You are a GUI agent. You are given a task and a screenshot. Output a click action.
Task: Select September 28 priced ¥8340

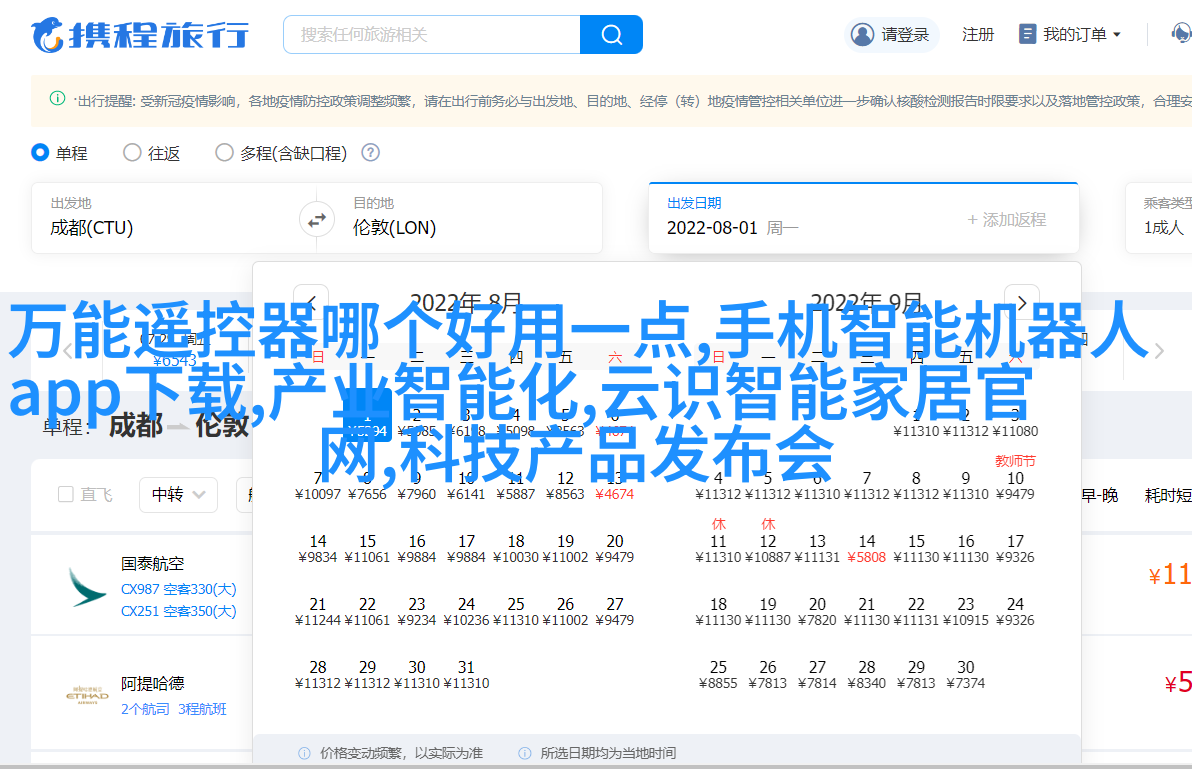pos(867,675)
